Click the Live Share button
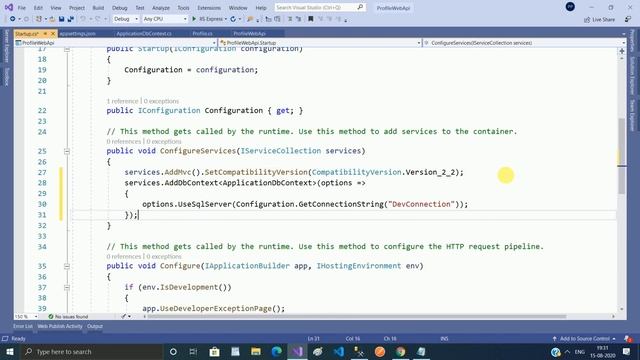640x360 pixels. click(599, 19)
